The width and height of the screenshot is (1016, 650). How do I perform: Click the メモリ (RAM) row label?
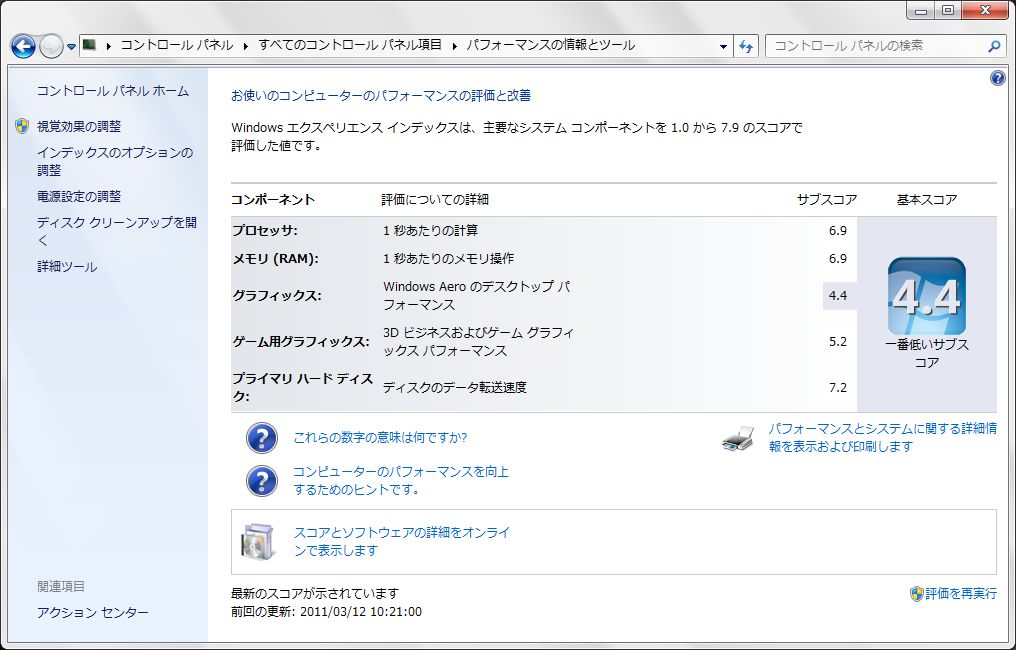(275, 259)
